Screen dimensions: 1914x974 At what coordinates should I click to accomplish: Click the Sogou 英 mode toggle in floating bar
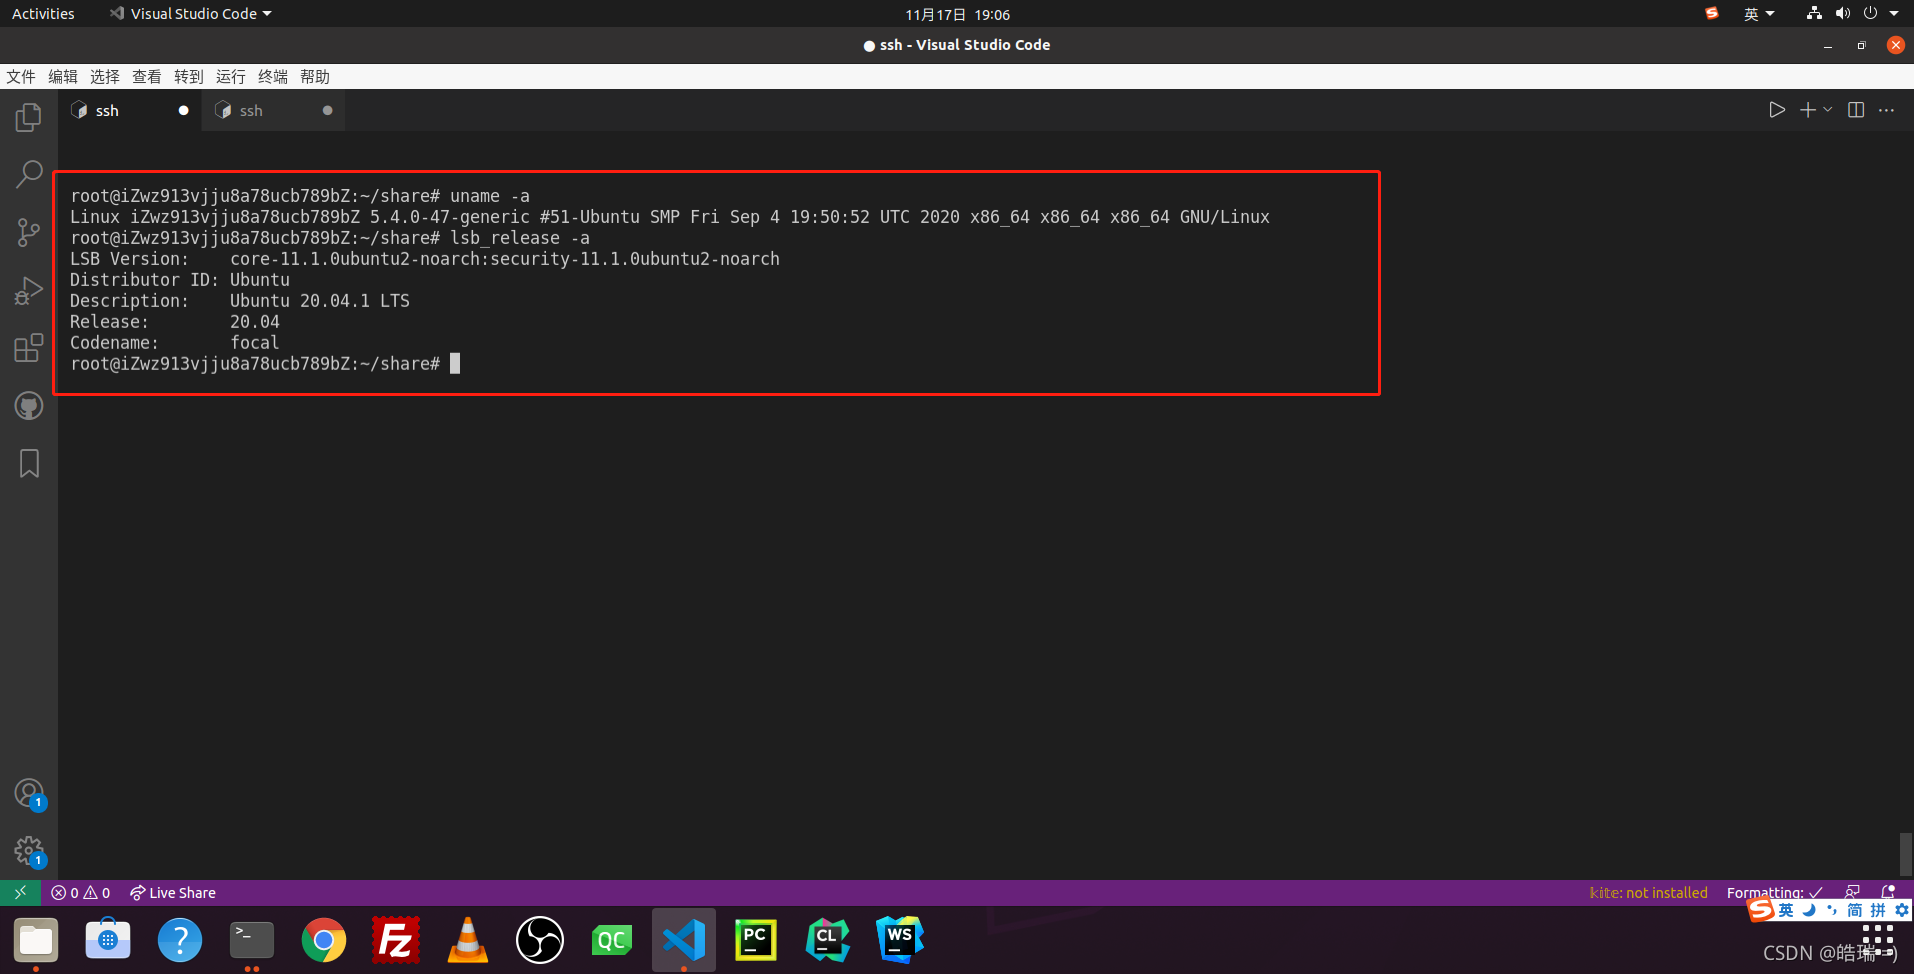[x=1786, y=910]
